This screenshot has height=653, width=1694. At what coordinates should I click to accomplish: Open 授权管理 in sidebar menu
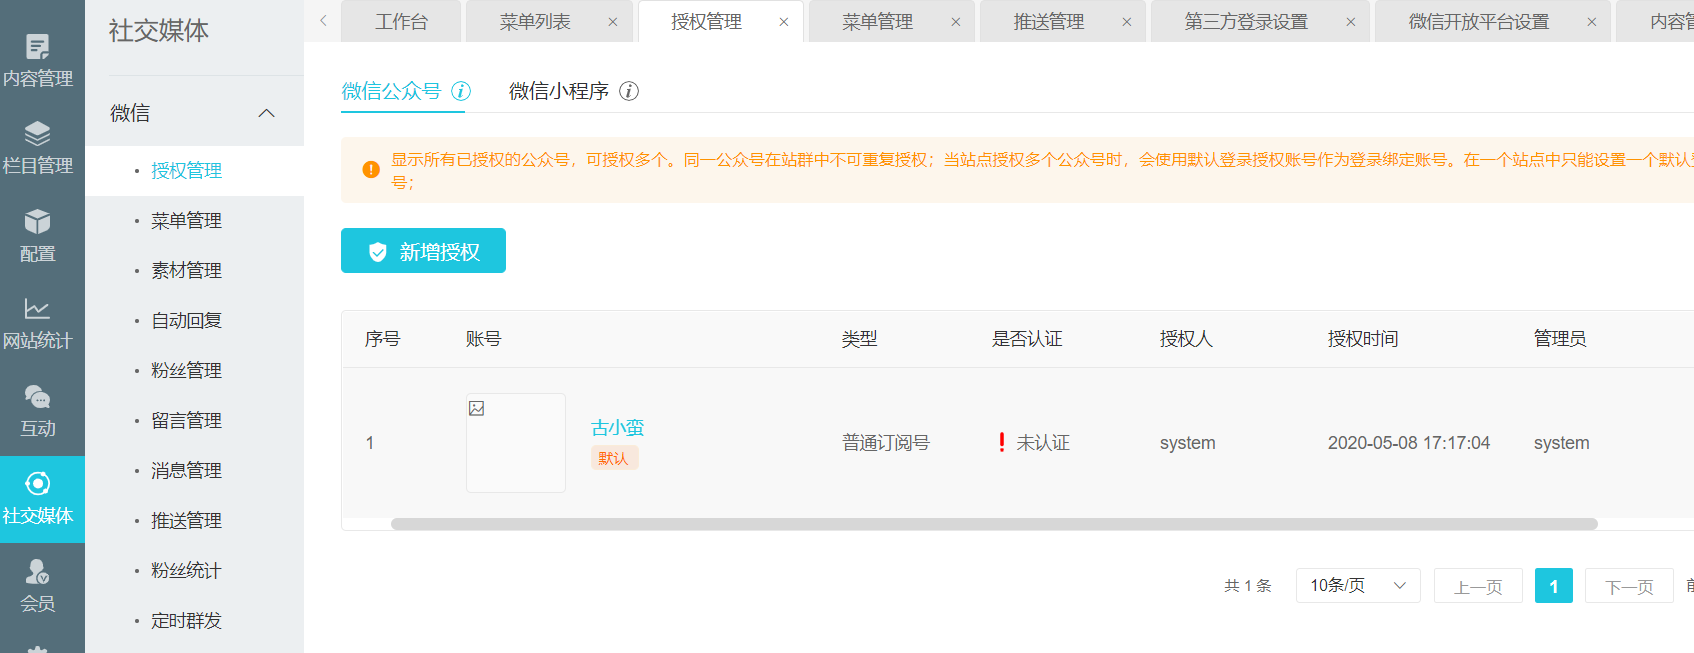point(186,171)
